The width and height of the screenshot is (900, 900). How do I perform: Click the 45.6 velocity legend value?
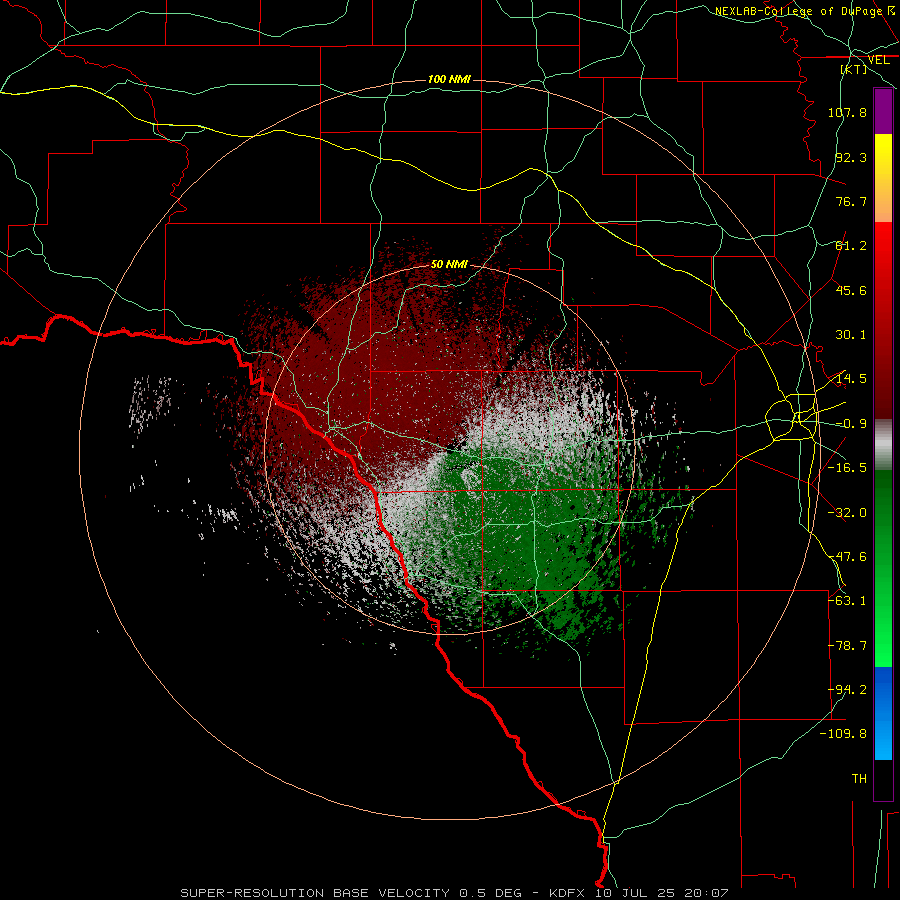click(x=851, y=290)
